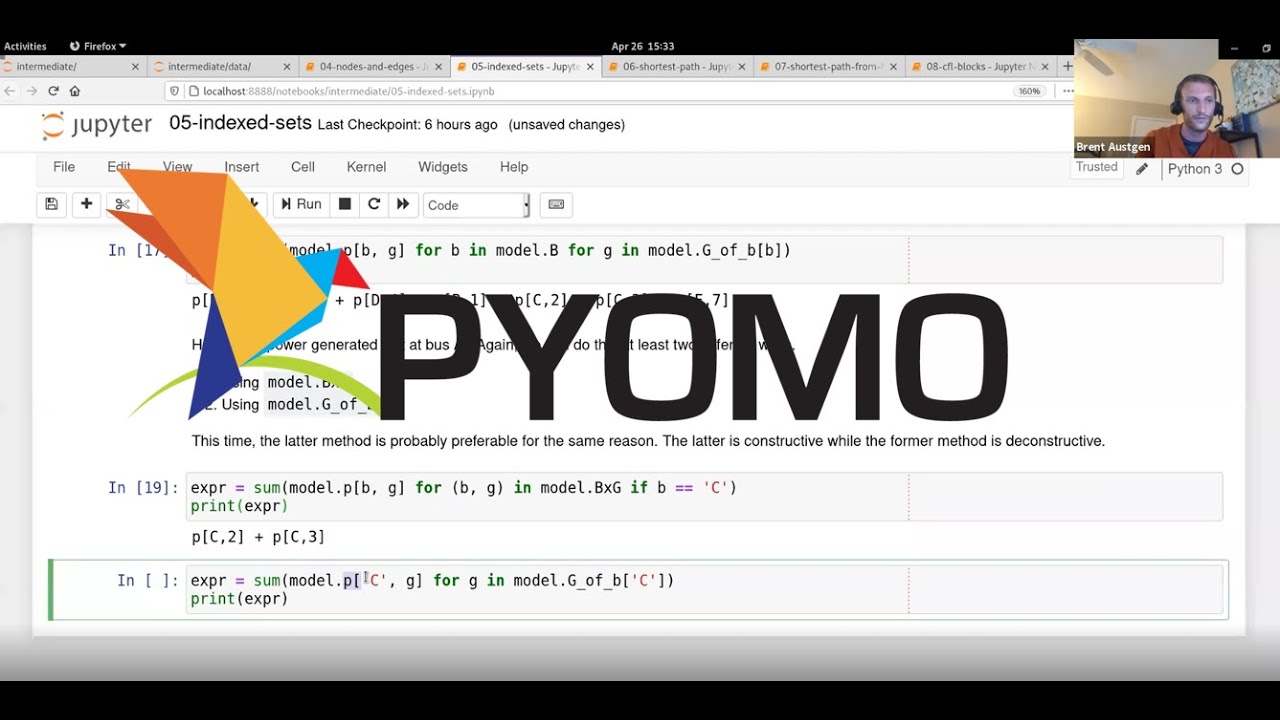Screen dimensions: 1280x720
Task: Open the Kernel menu
Action: pyautogui.click(x=366, y=167)
